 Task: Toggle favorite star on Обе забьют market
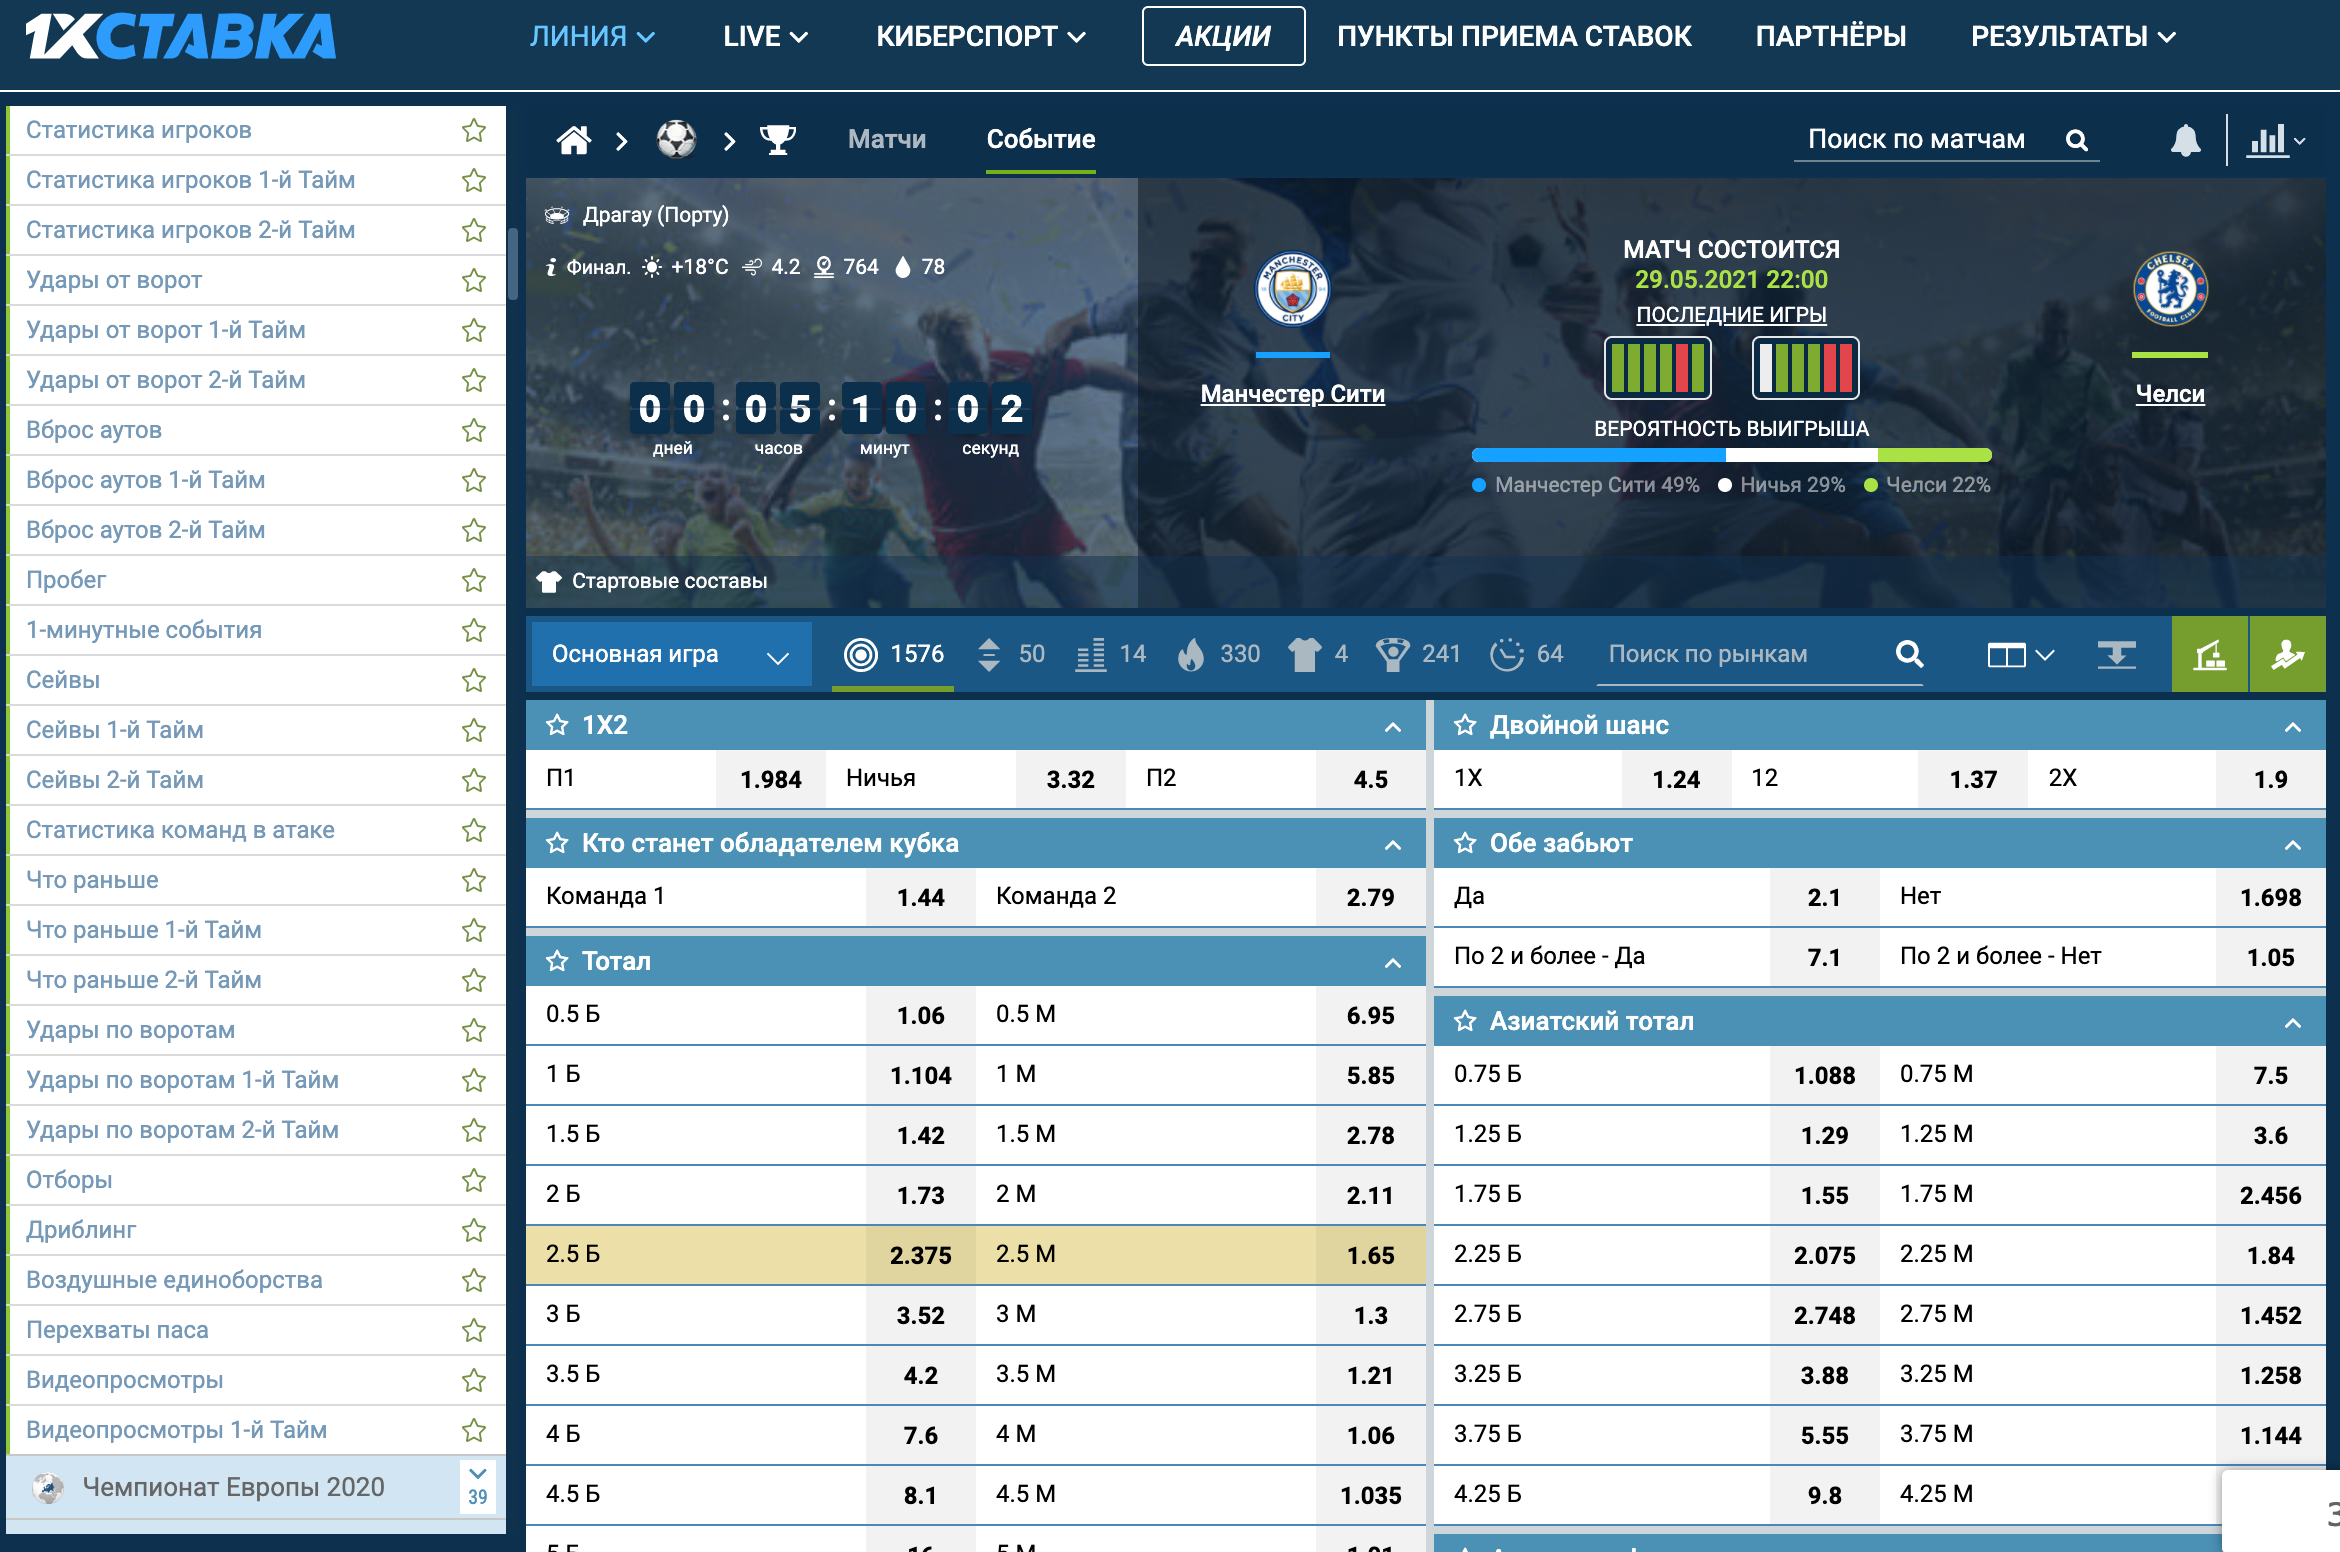(1465, 843)
